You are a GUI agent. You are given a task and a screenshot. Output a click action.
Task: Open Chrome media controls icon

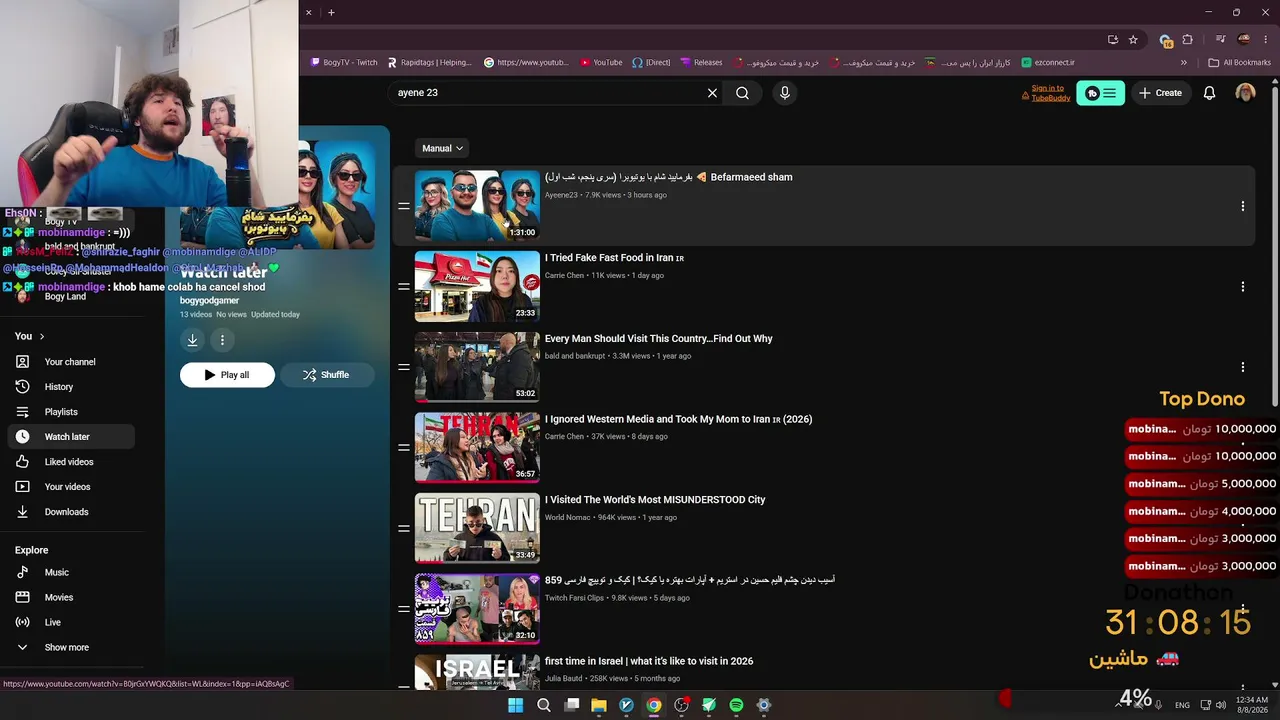click(x=1220, y=40)
